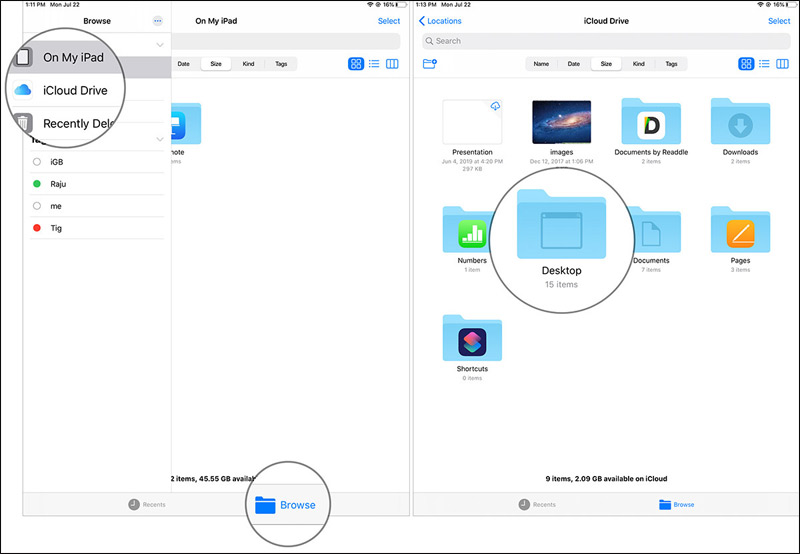Open iCloud Drive location in sidebar

66,90
